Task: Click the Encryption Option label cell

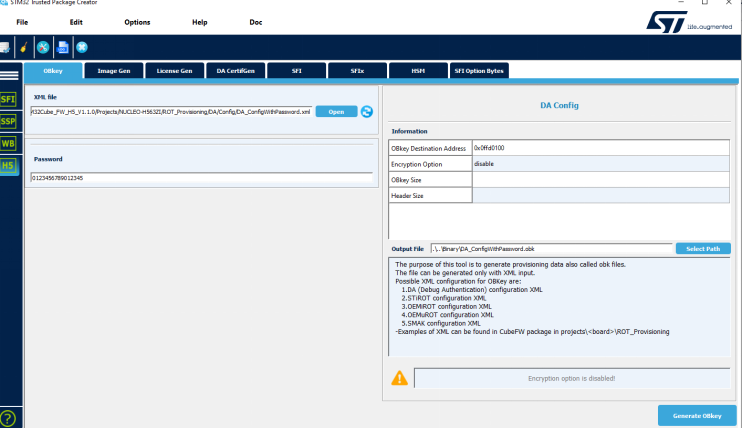Action: (x=431, y=164)
